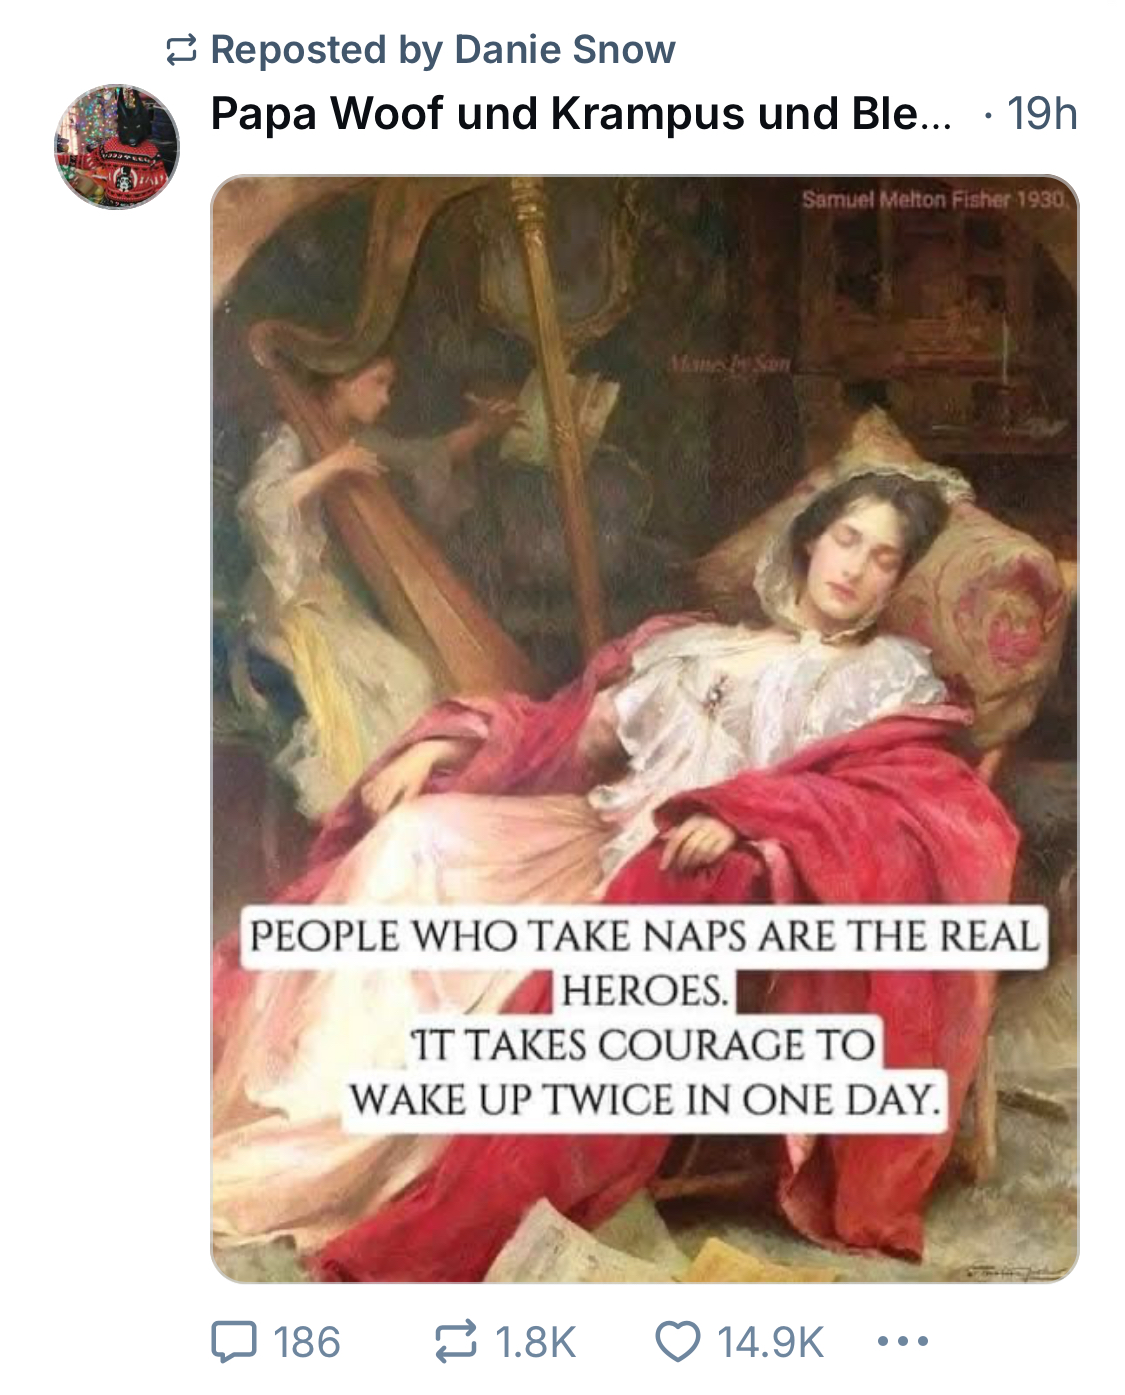Click the reply speech bubble icon

click(x=234, y=1342)
